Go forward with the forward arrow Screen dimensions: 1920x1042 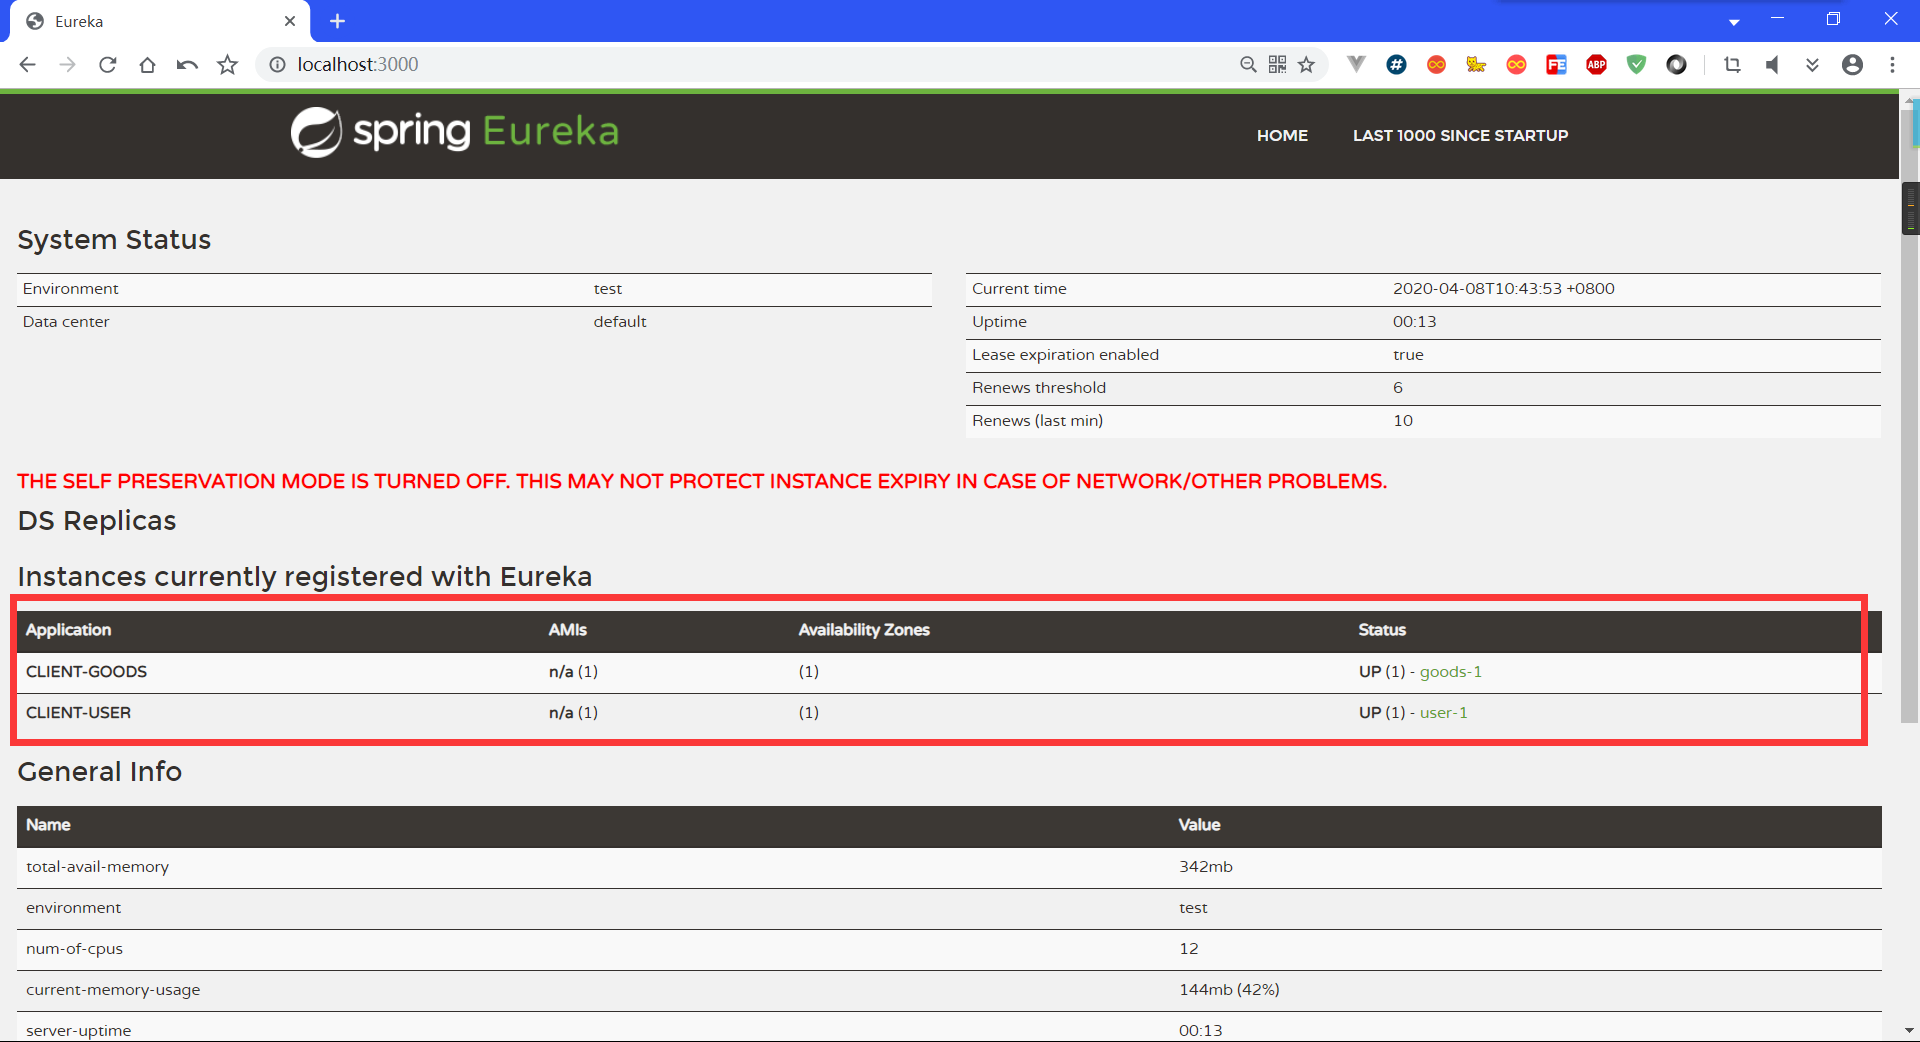[68, 65]
